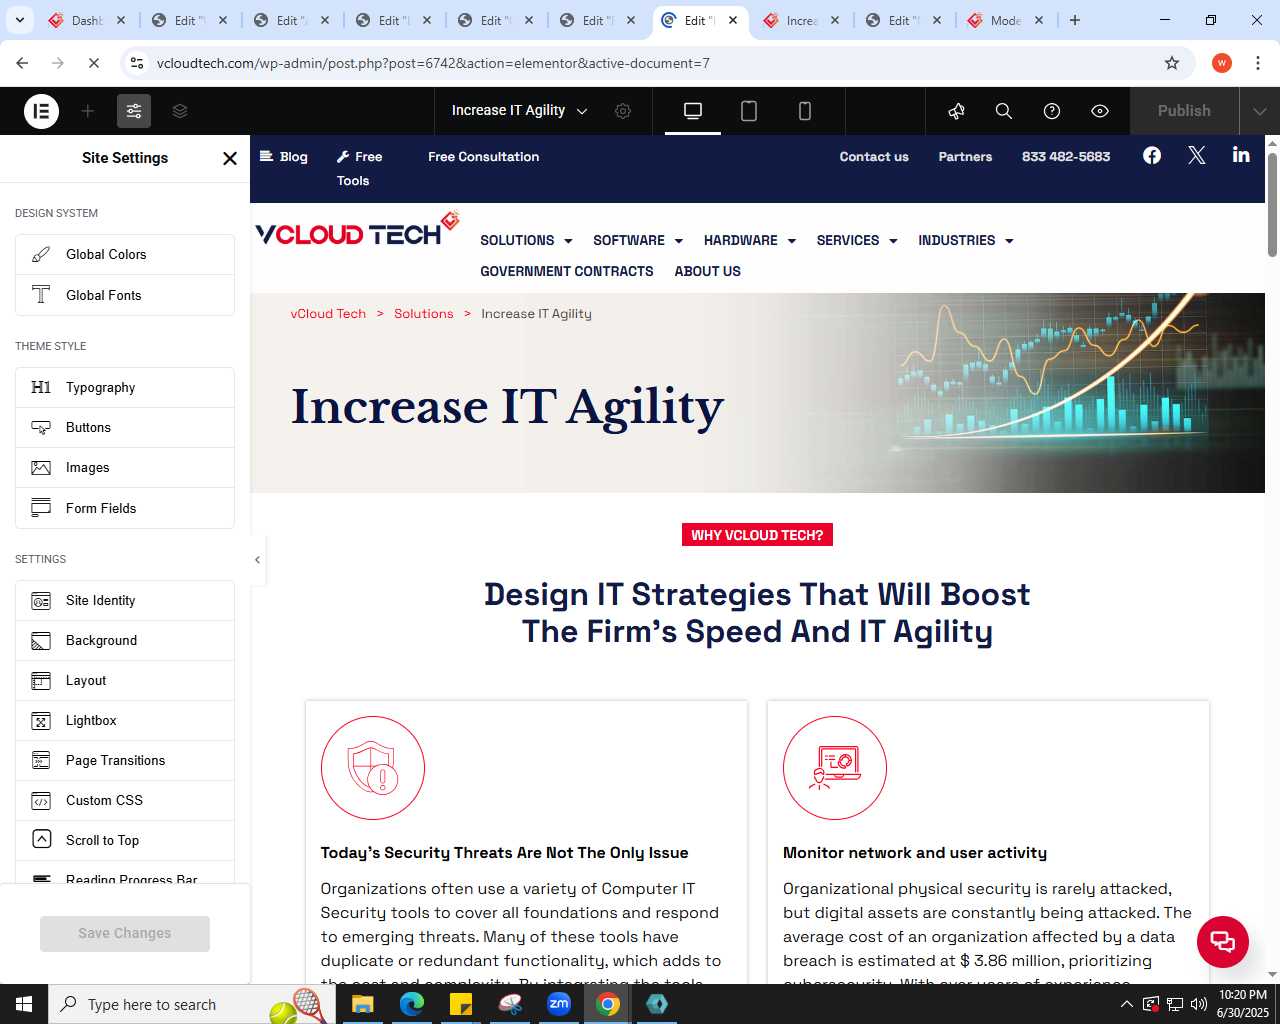The height and width of the screenshot is (1024, 1280).
Task: Click the Elementor logo menu icon
Action: (x=41, y=111)
